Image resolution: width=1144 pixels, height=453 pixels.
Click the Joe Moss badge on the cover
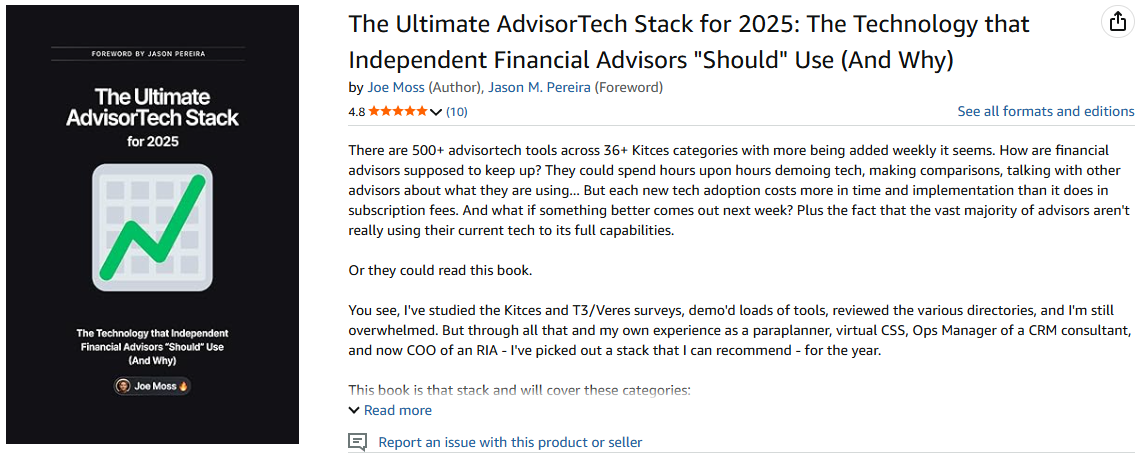(x=152, y=386)
